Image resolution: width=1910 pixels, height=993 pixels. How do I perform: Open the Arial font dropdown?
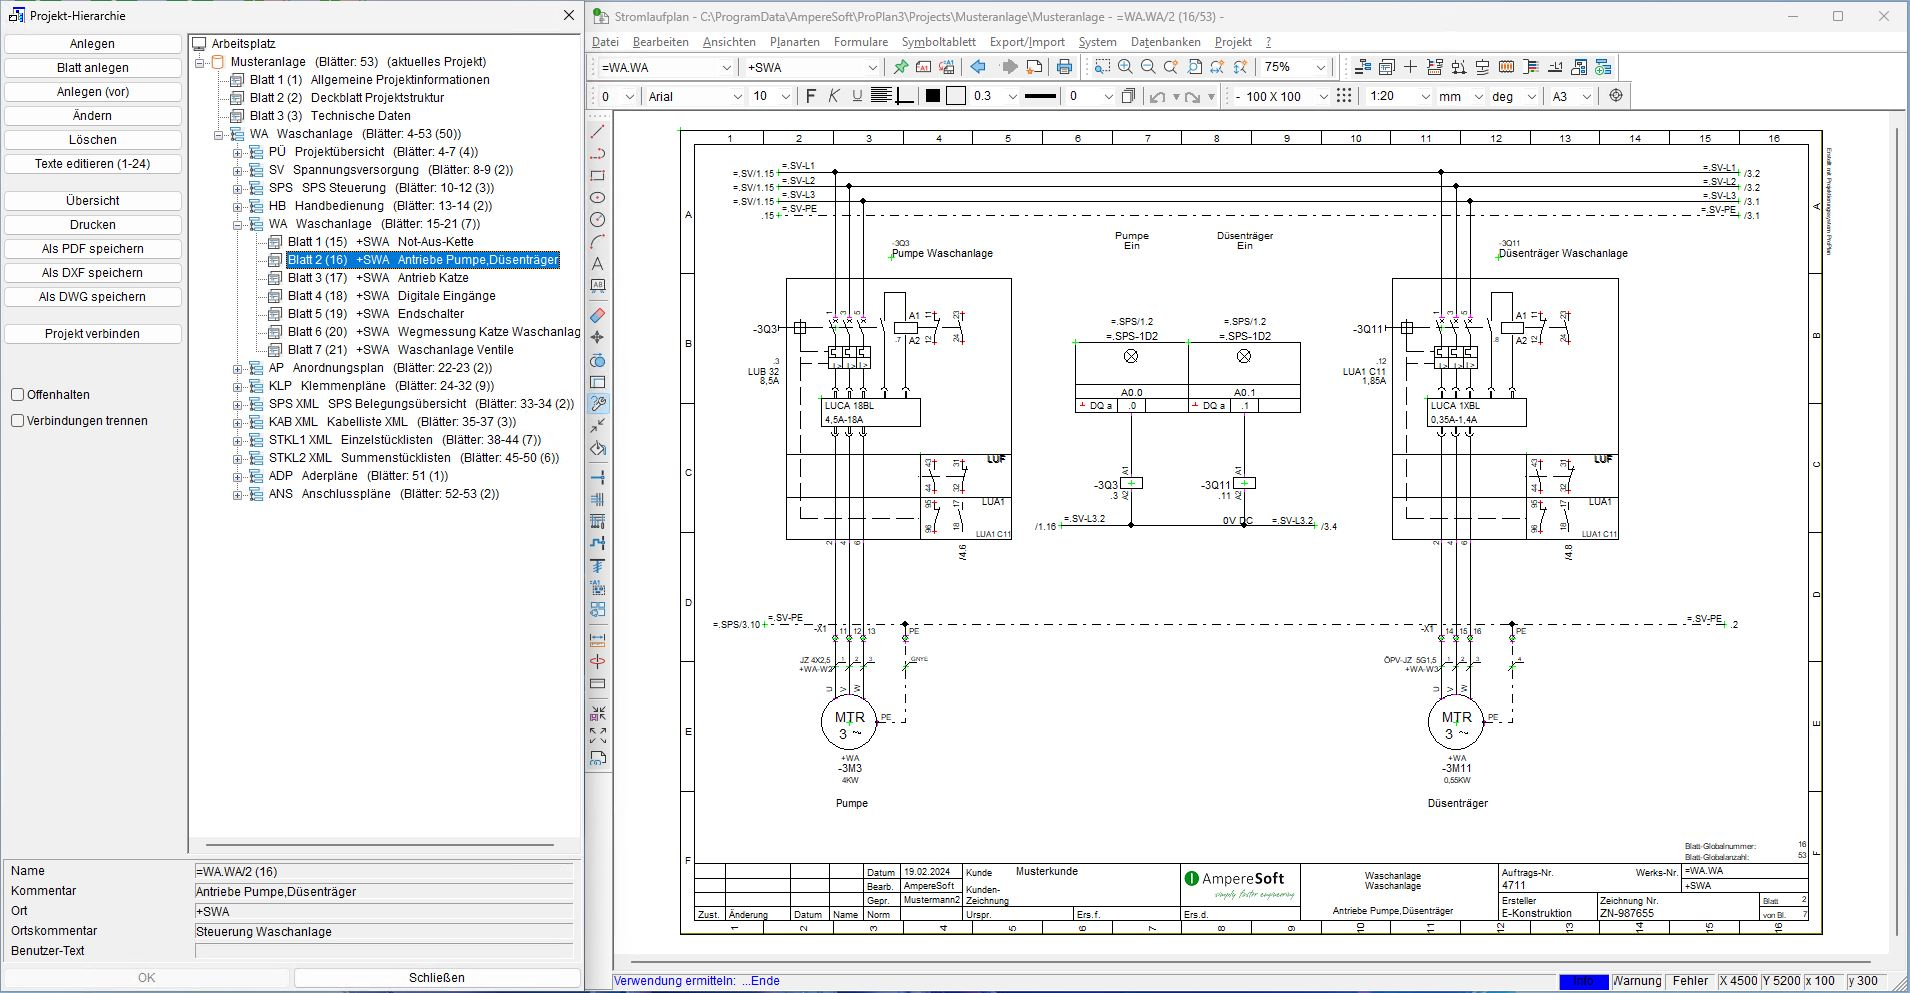click(737, 96)
